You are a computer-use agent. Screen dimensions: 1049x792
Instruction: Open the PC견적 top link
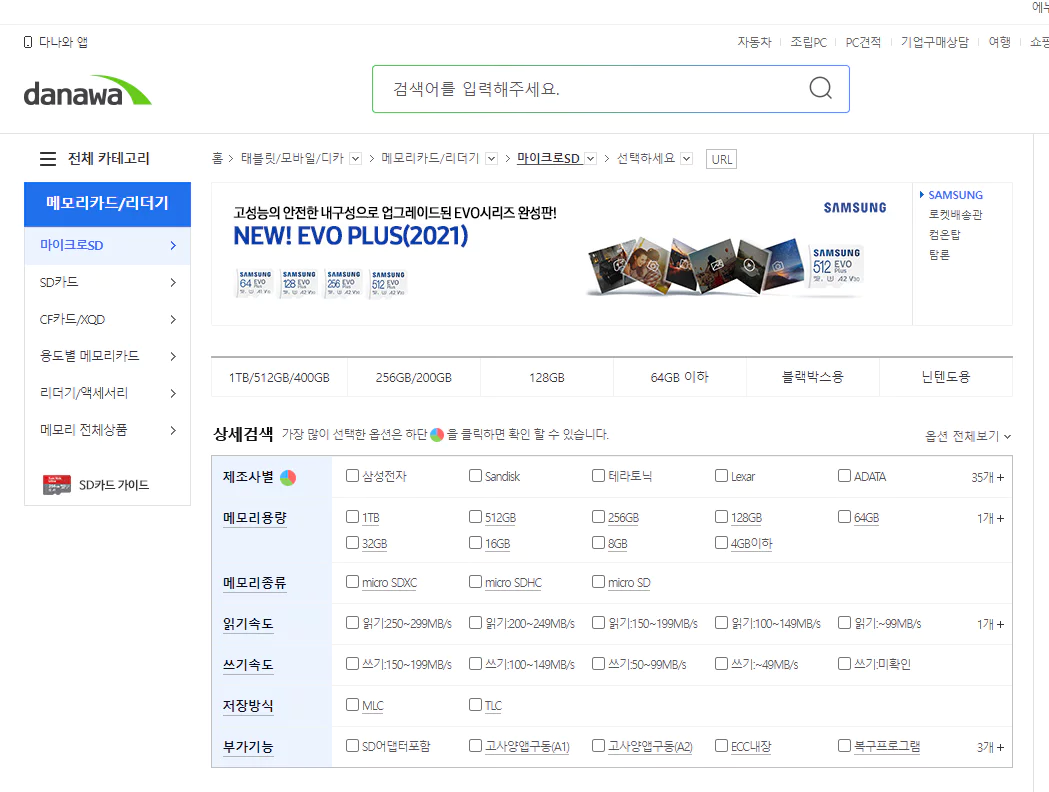click(x=863, y=42)
